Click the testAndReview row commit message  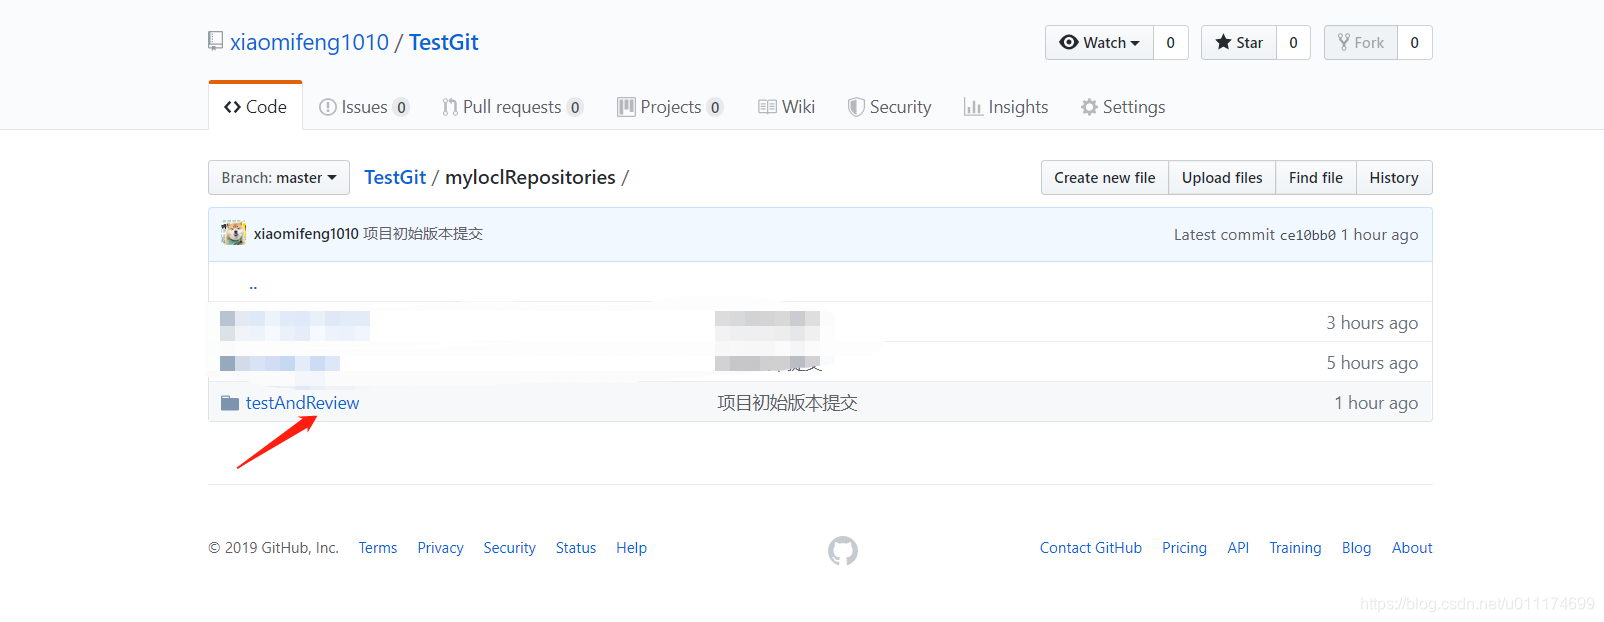[787, 403]
